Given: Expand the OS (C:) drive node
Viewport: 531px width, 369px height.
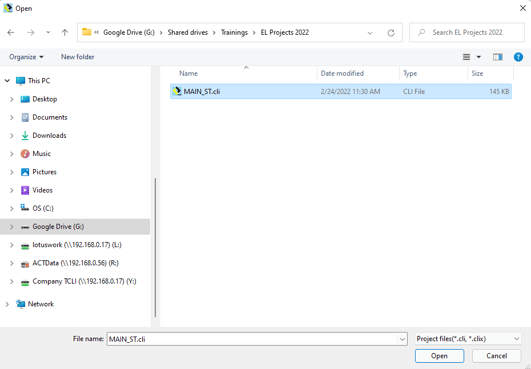Looking at the screenshot, I should 12,209.
